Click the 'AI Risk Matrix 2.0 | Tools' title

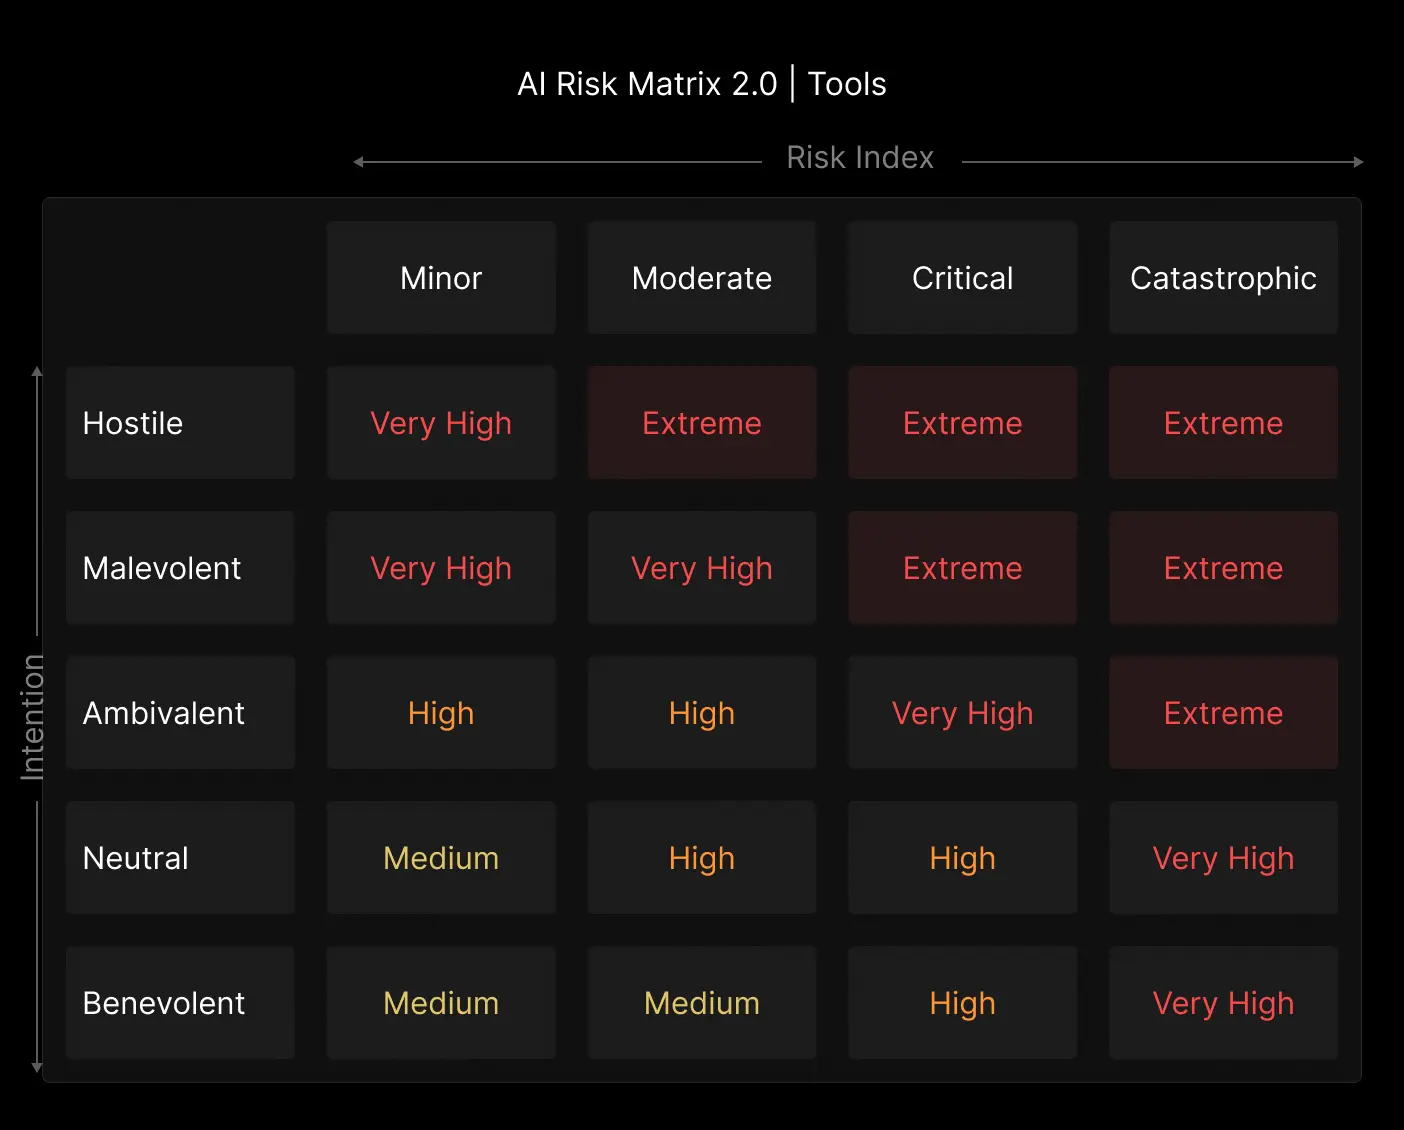point(702,84)
